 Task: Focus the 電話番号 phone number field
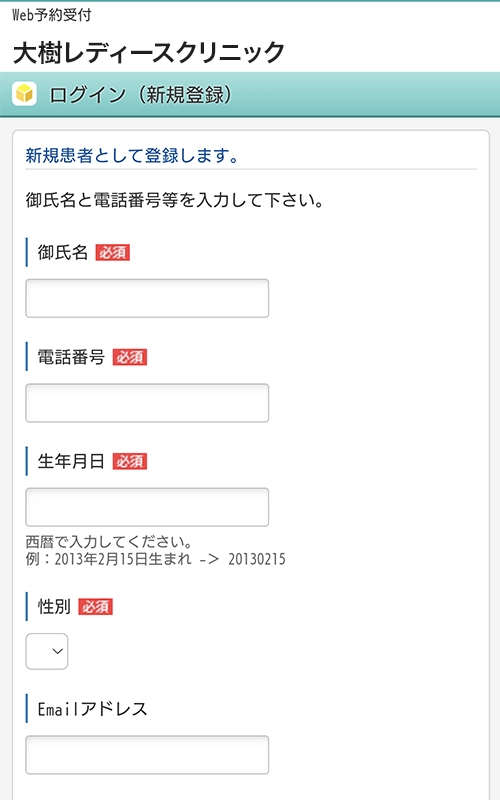coord(147,403)
